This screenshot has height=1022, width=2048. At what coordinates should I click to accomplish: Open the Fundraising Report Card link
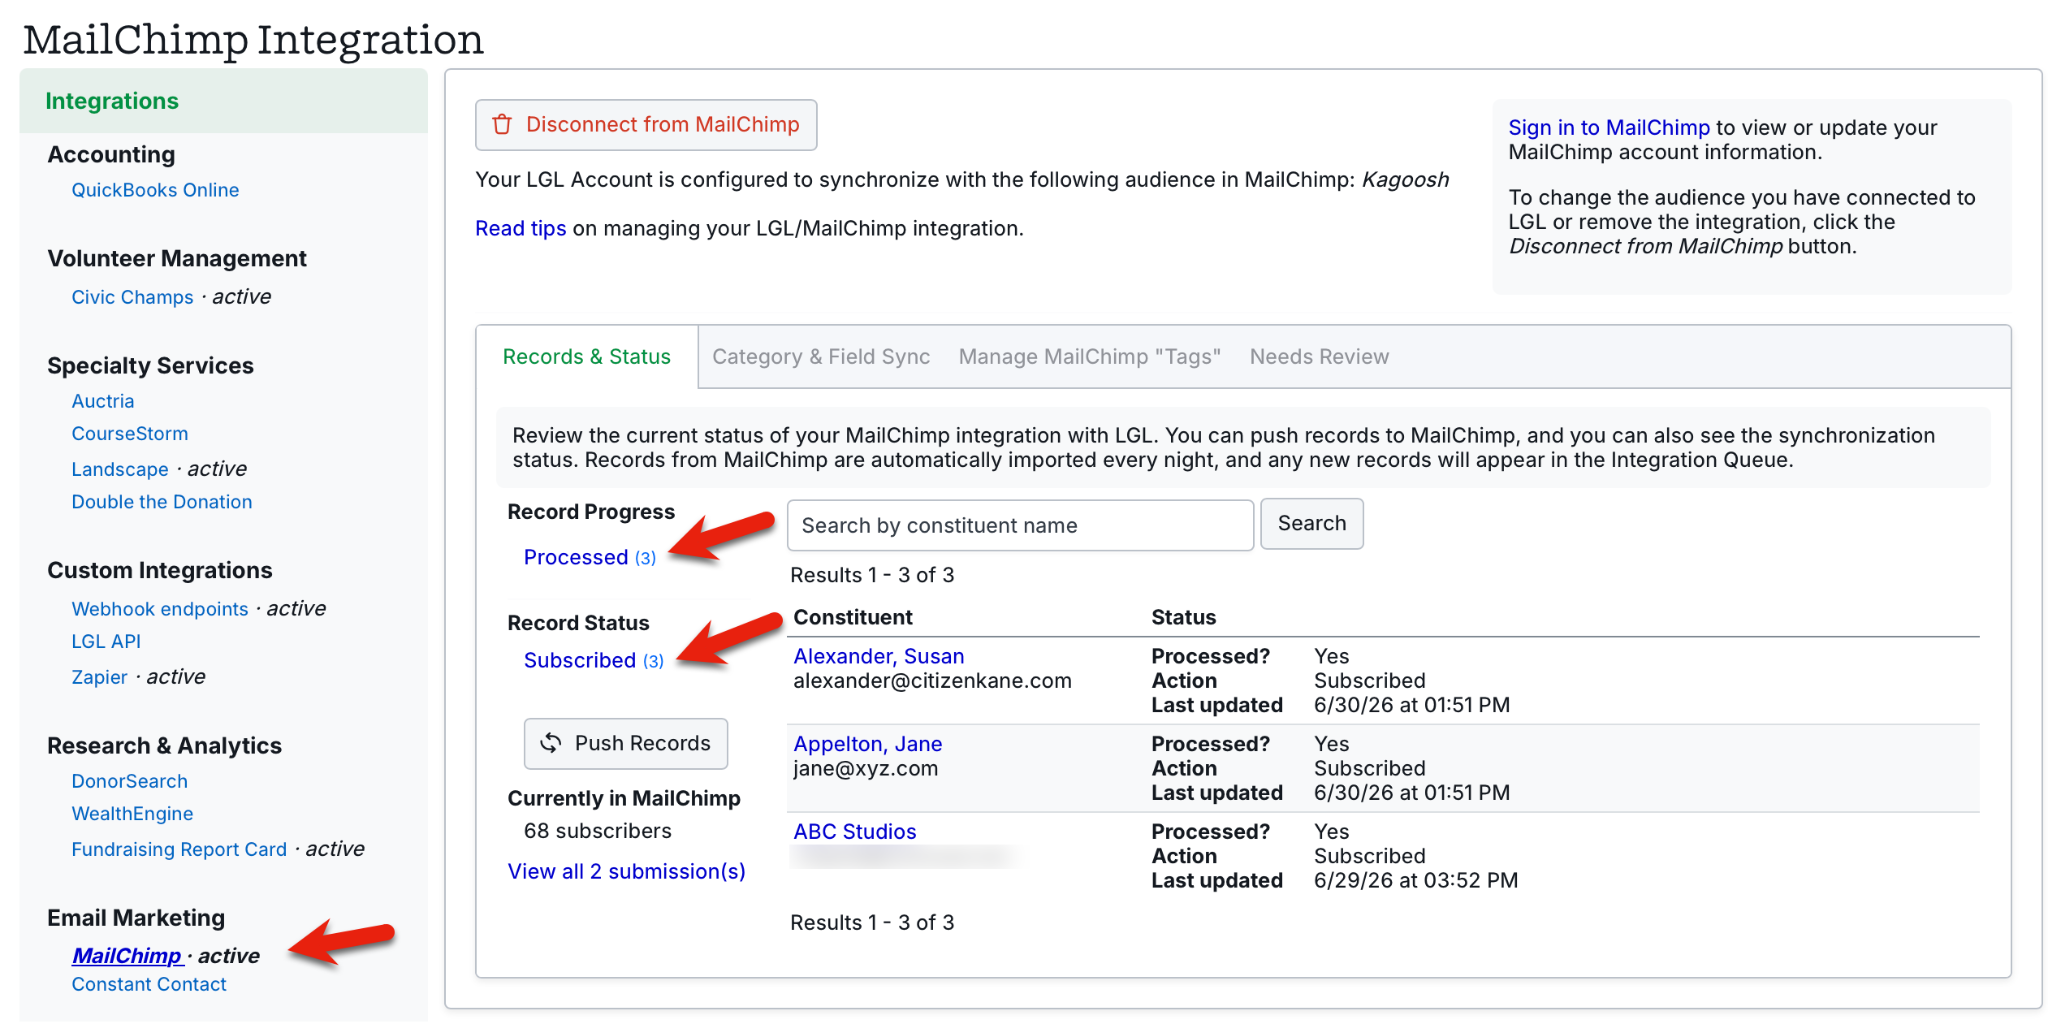(179, 850)
